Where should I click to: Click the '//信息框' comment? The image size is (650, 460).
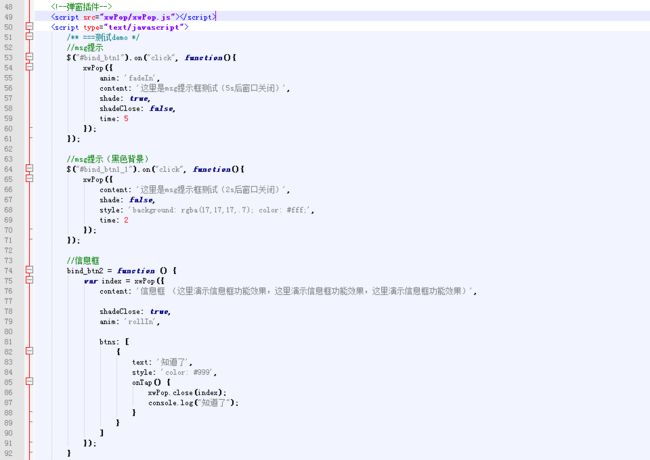pos(83,260)
